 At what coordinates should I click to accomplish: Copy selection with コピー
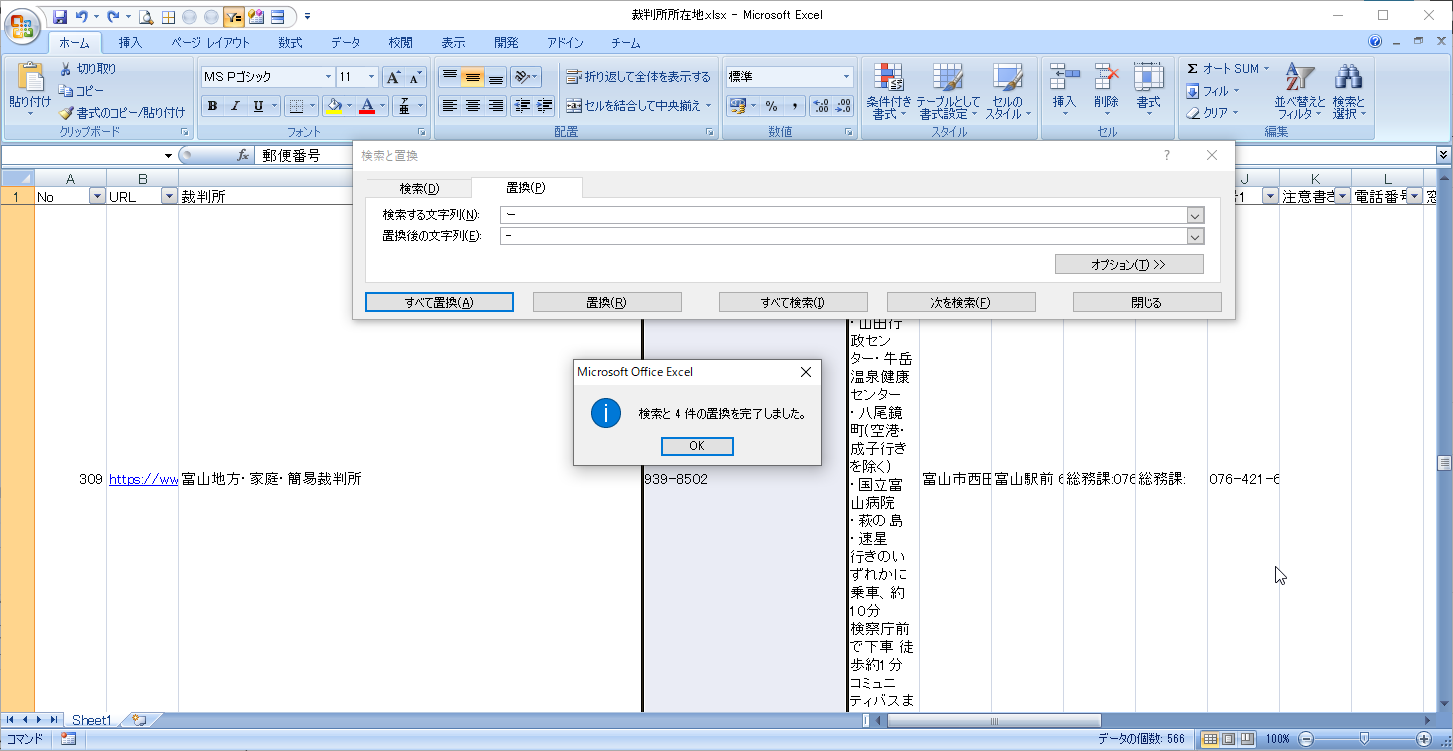click(x=81, y=91)
